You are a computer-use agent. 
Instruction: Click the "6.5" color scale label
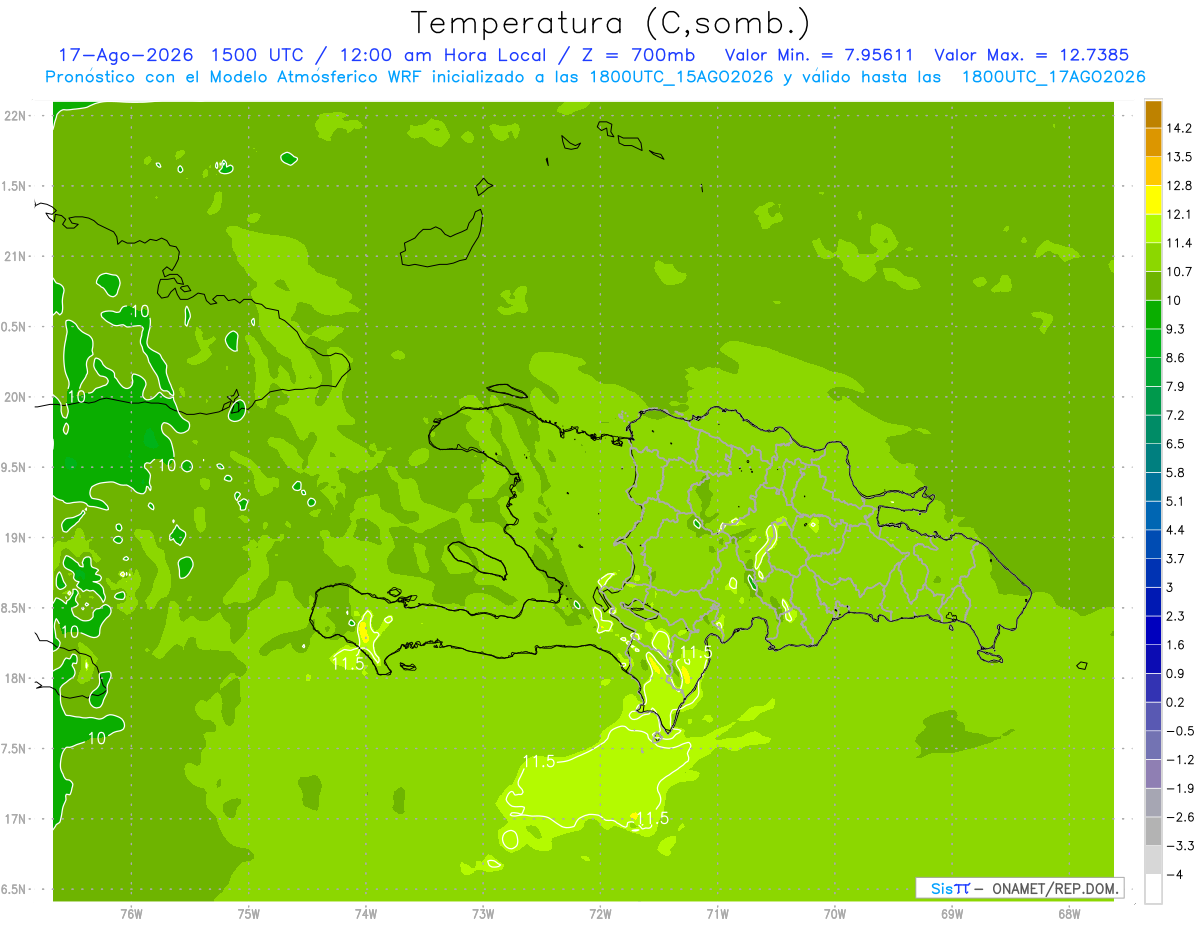click(x=1175, y=444)
